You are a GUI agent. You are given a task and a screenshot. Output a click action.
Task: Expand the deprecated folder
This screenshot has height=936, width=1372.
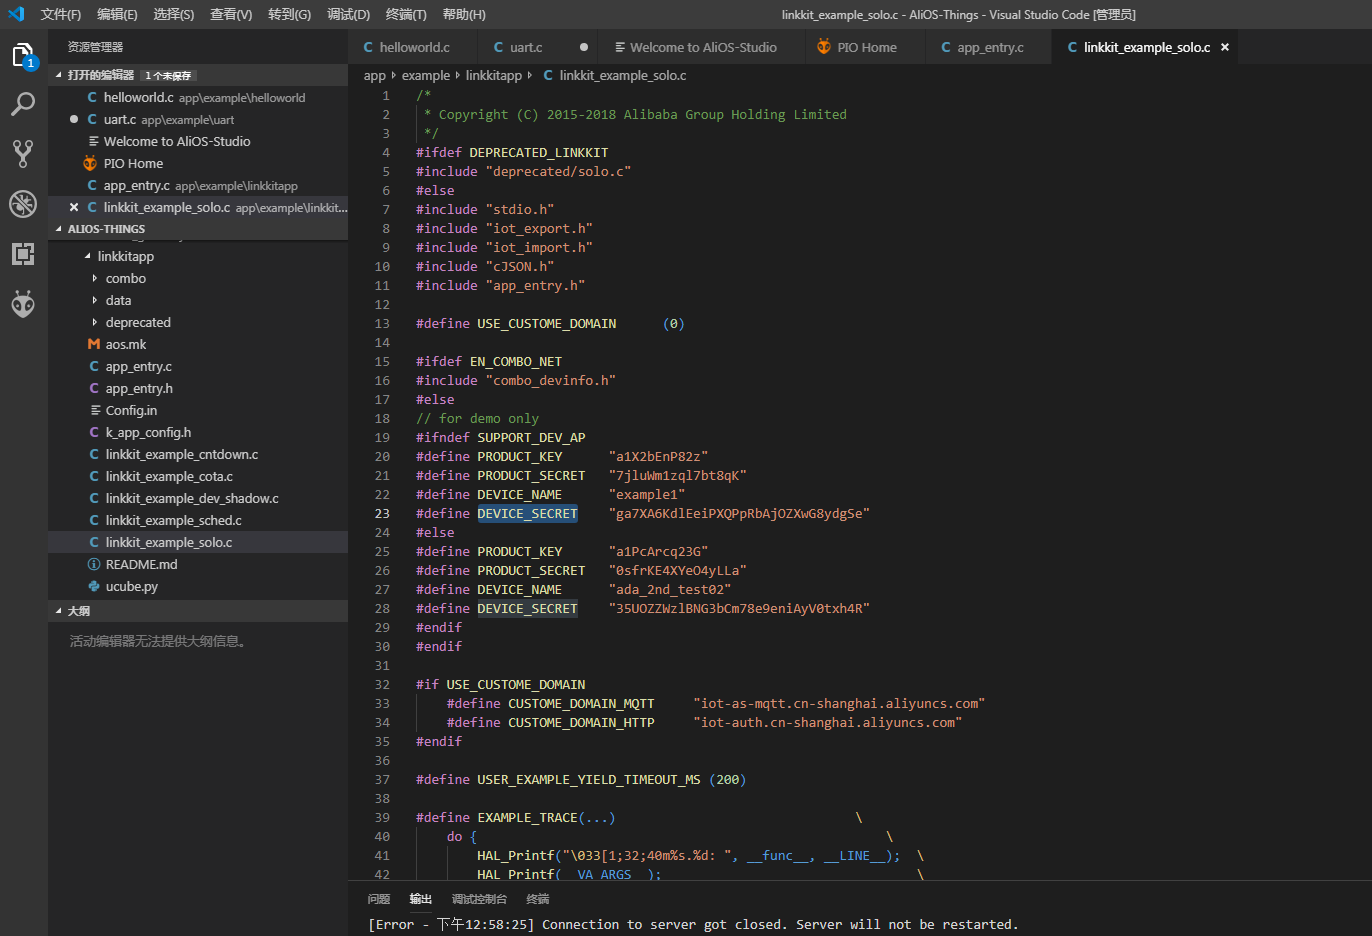[x=137, y=323]
